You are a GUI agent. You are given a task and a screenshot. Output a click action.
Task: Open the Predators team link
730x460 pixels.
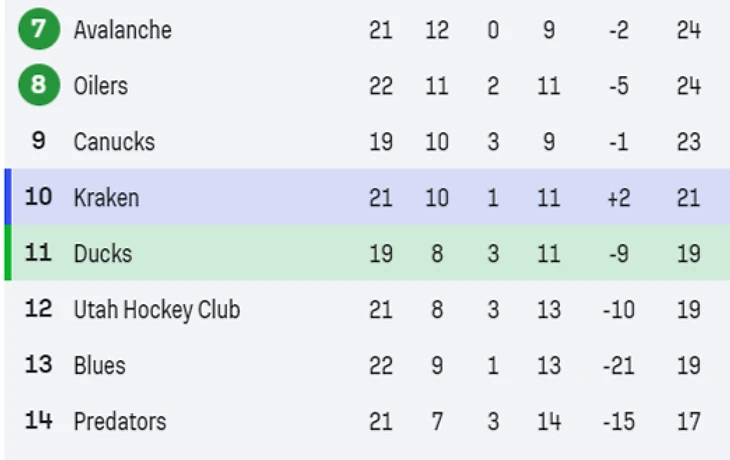119,422
